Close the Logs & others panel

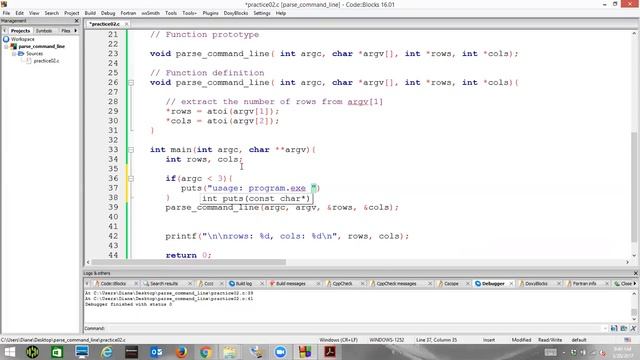point(635,273)
